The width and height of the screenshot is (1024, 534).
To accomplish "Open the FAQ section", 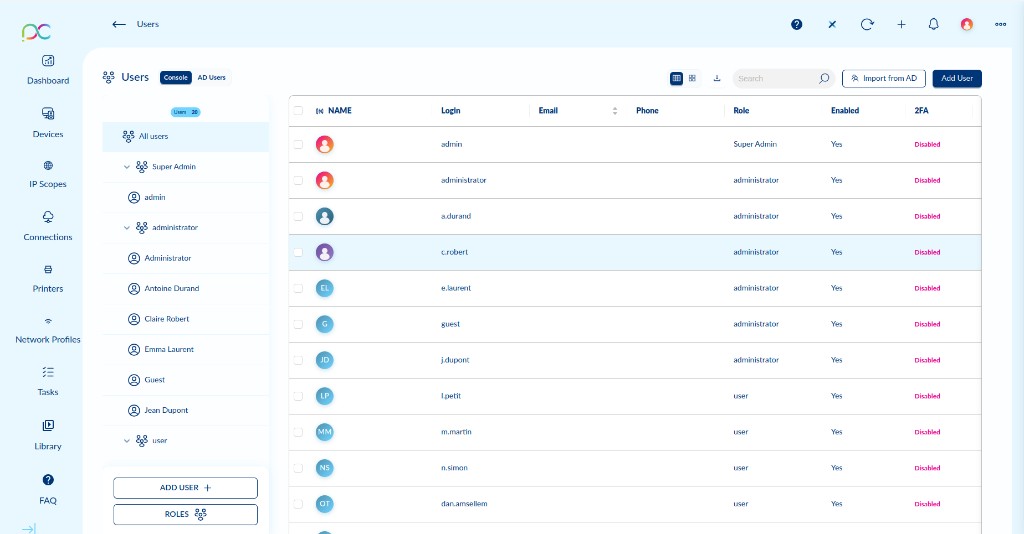I will (x=48, y=490).
